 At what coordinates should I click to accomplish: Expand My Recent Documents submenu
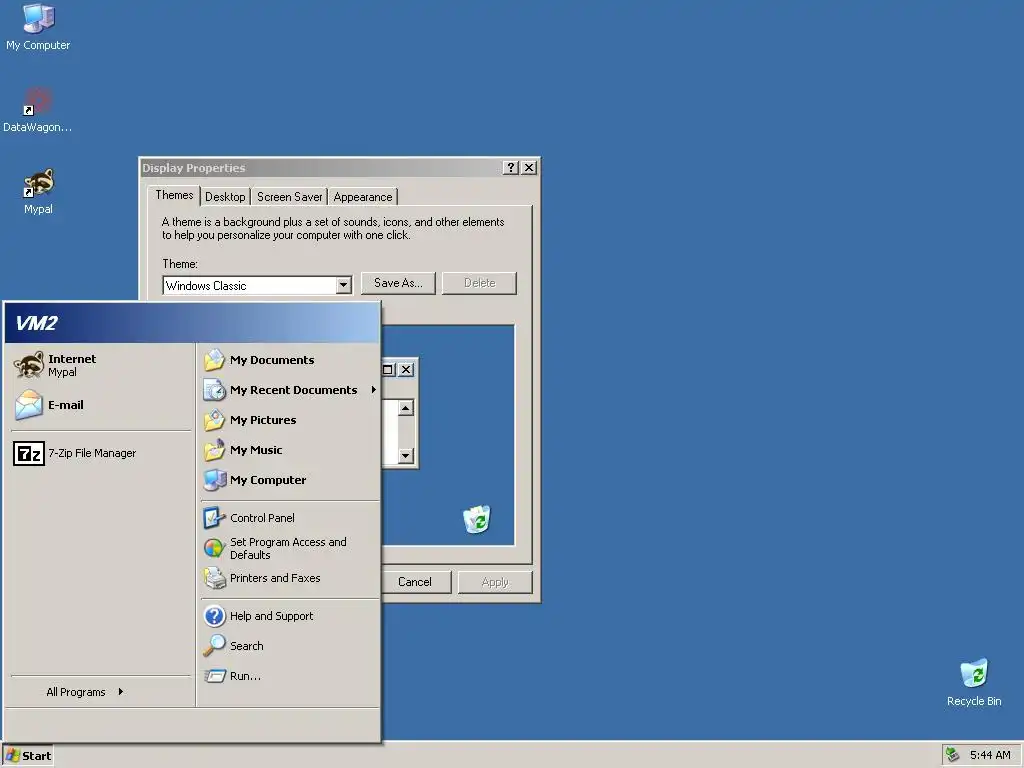[x=290, y=390]
